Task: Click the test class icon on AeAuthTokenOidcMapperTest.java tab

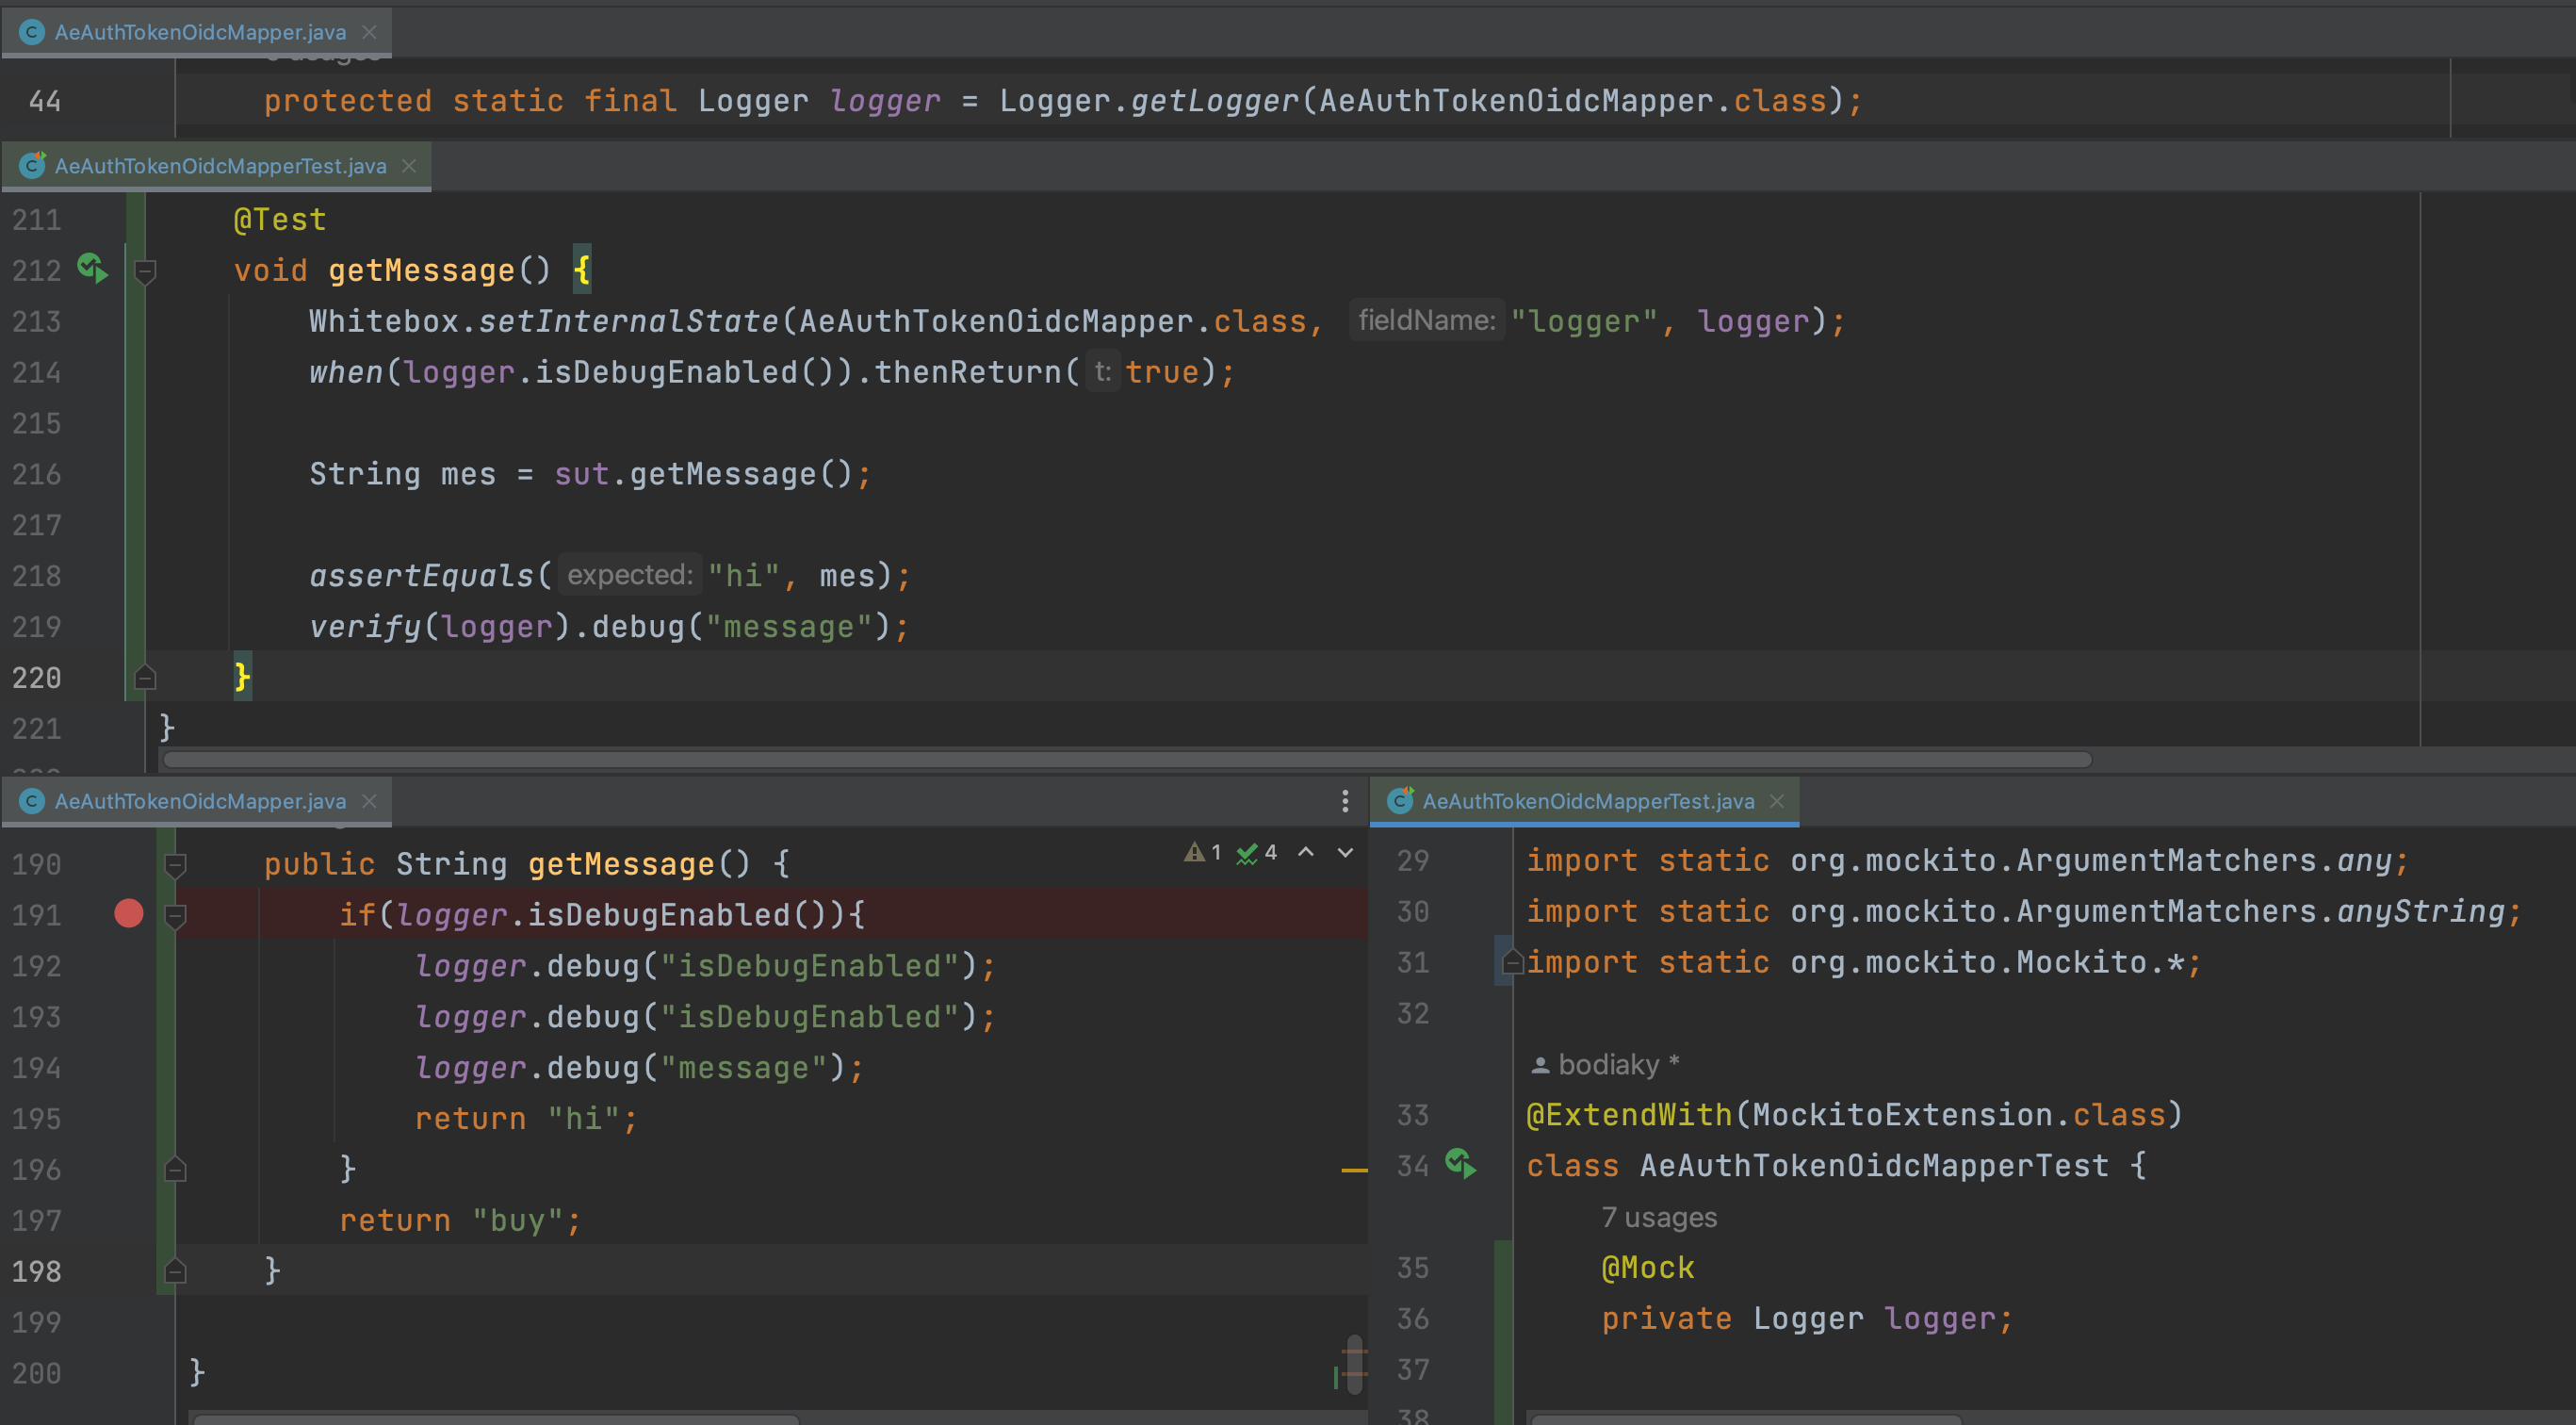Action: click(x=31, y=166)
